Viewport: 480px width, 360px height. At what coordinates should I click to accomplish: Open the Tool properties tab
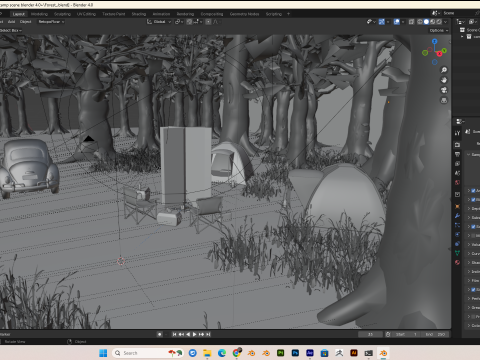[457, 133]
